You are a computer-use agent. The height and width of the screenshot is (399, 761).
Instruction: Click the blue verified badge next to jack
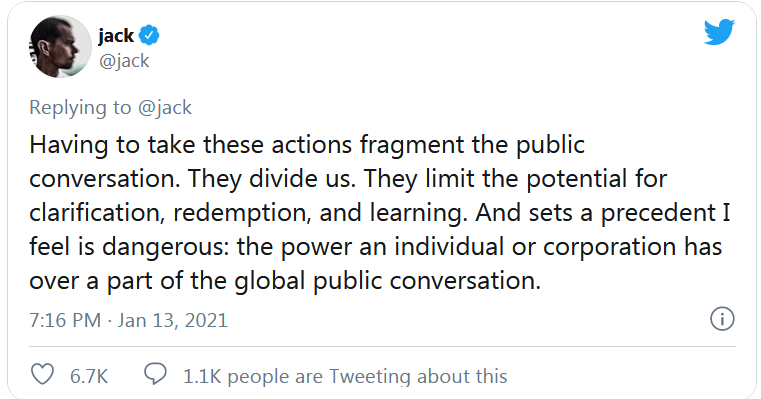point(149,35)
